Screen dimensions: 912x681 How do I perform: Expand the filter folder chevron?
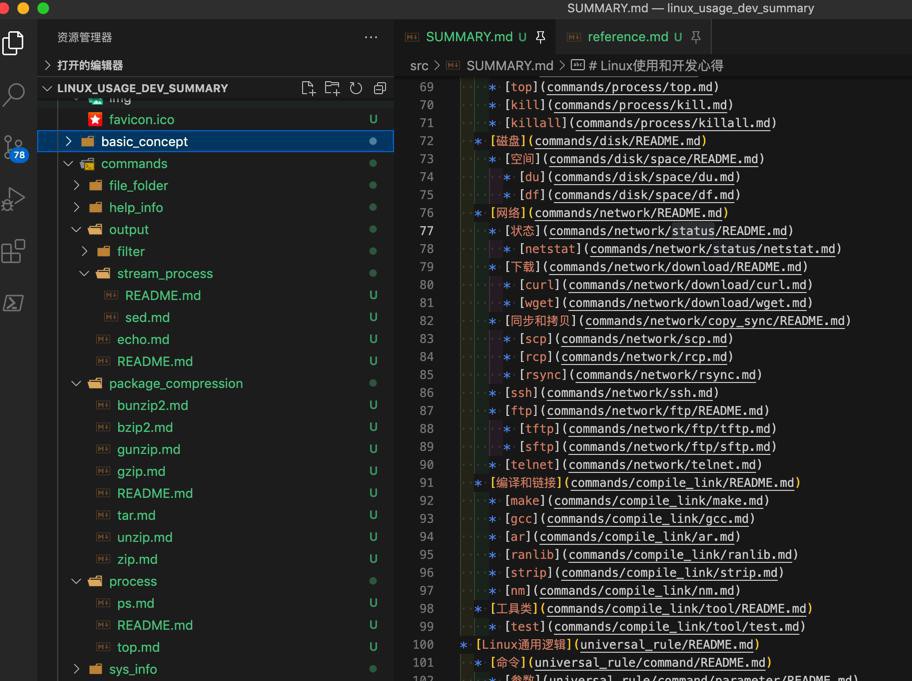pos(84,251)
